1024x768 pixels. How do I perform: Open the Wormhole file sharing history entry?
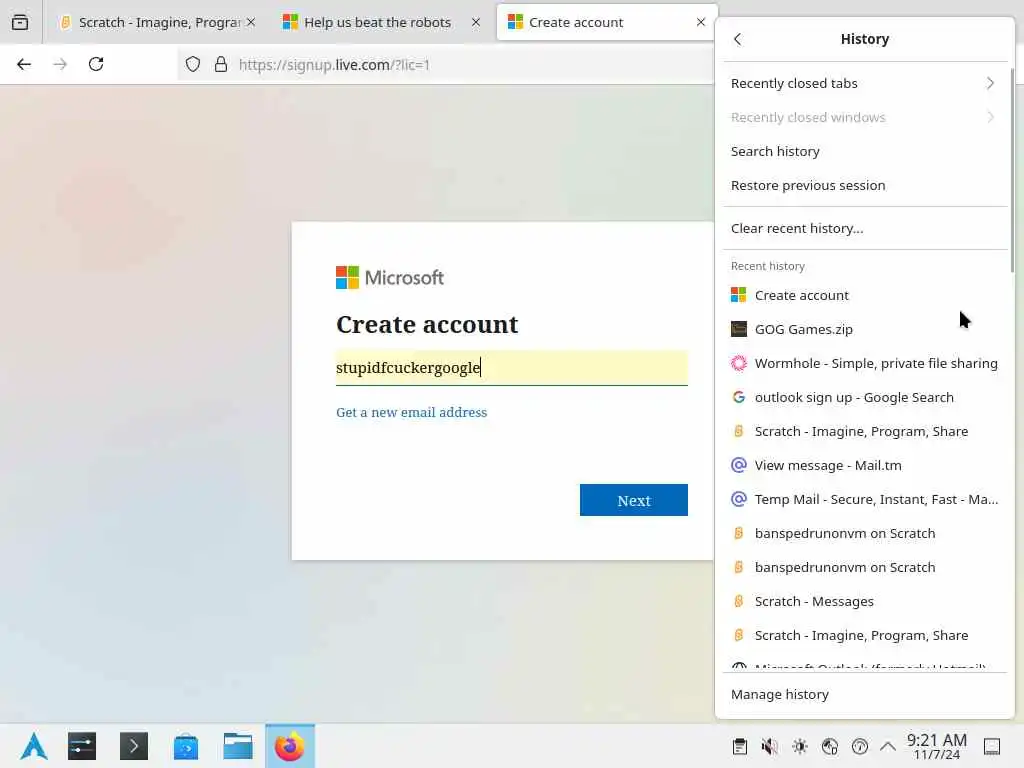pyautogui.click(x=864, y=363)
